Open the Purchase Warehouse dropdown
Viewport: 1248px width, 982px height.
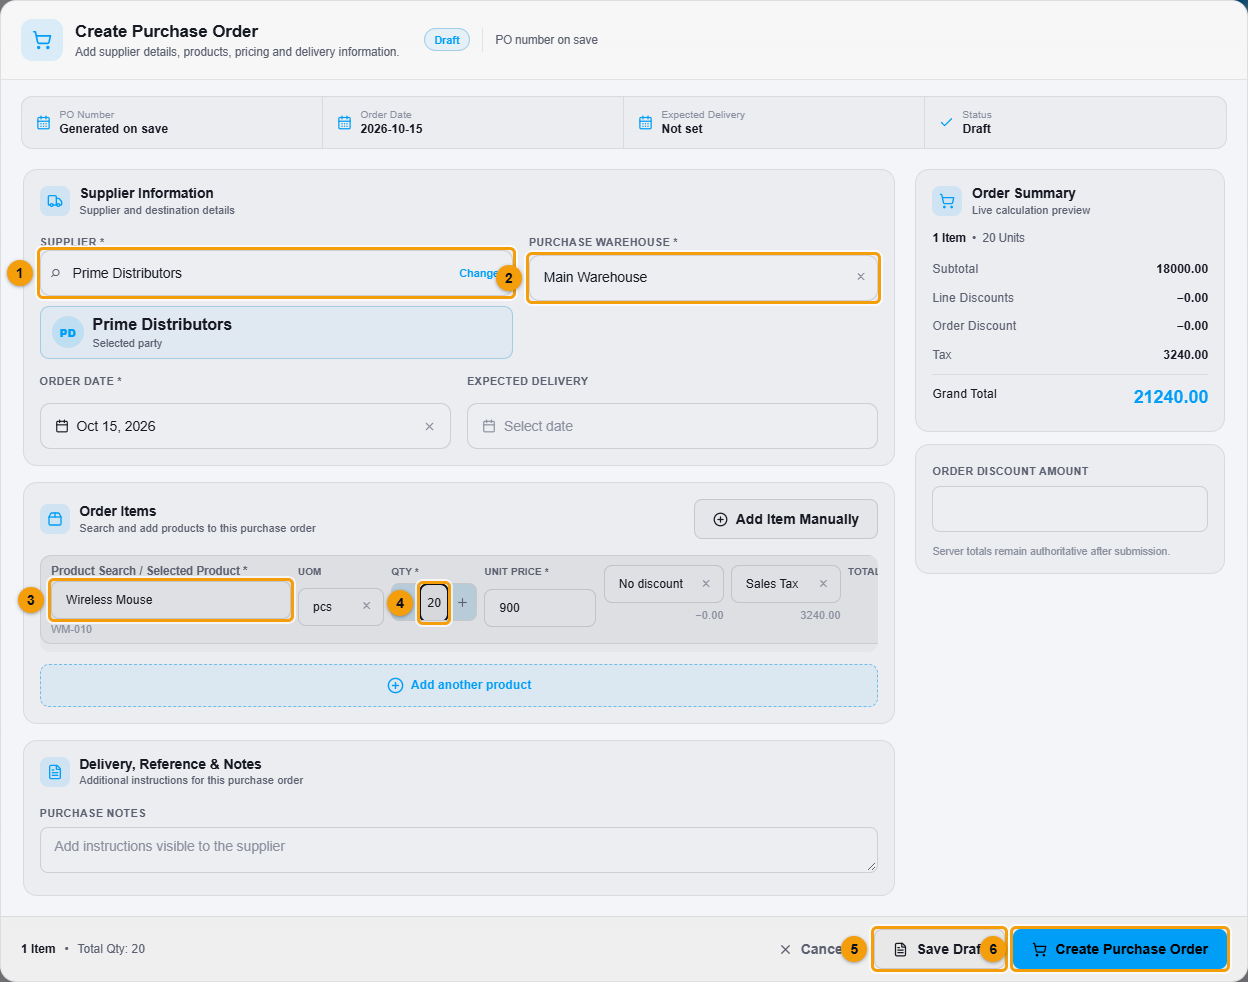coord(703,277)
